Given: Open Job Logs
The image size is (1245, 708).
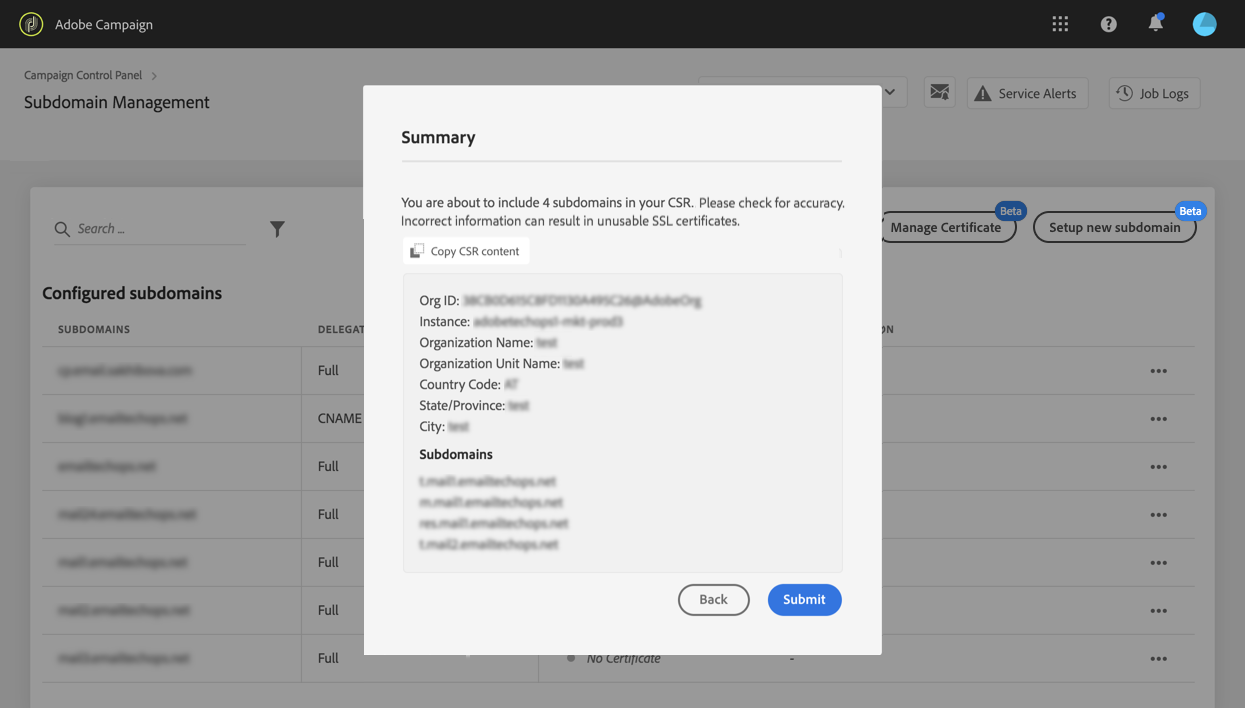Looking at the screenshot, I should [1154, 93].
